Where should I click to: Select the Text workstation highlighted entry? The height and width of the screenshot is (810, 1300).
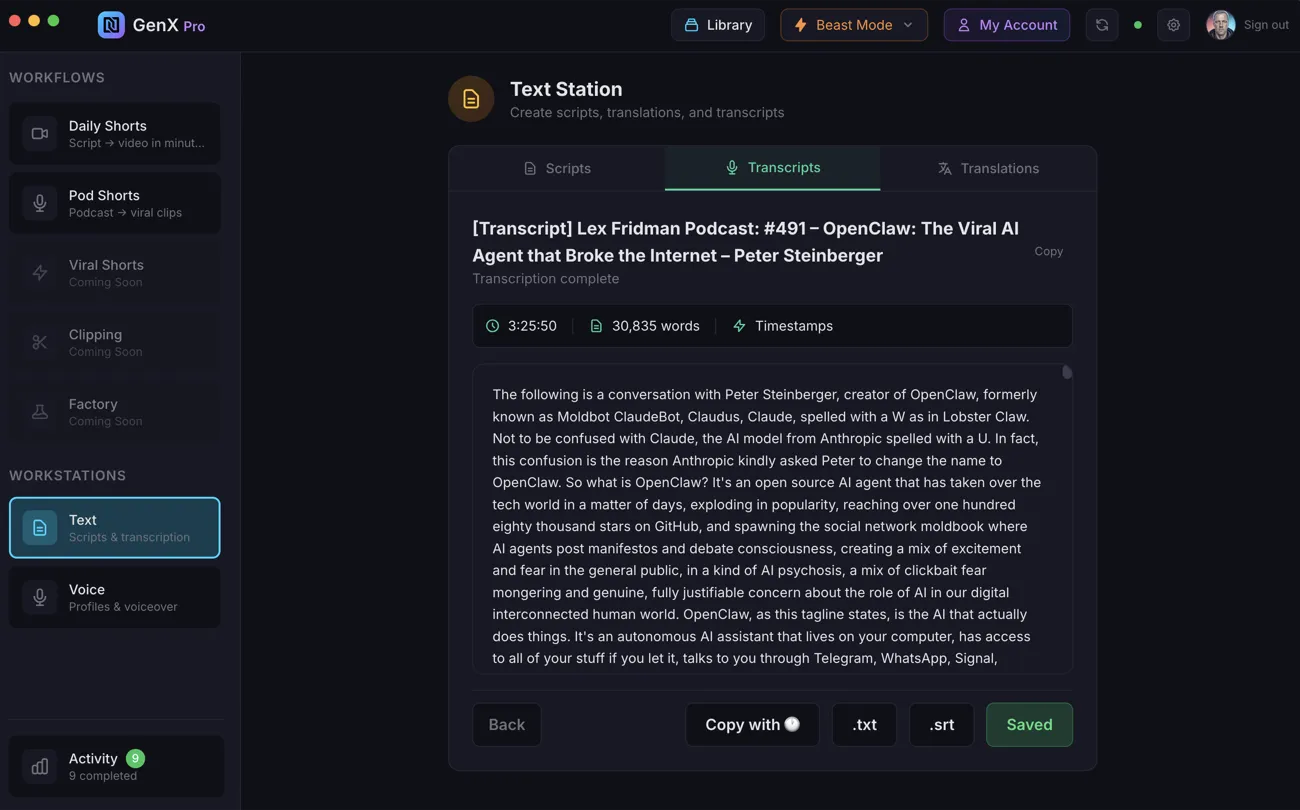point(114,527)
